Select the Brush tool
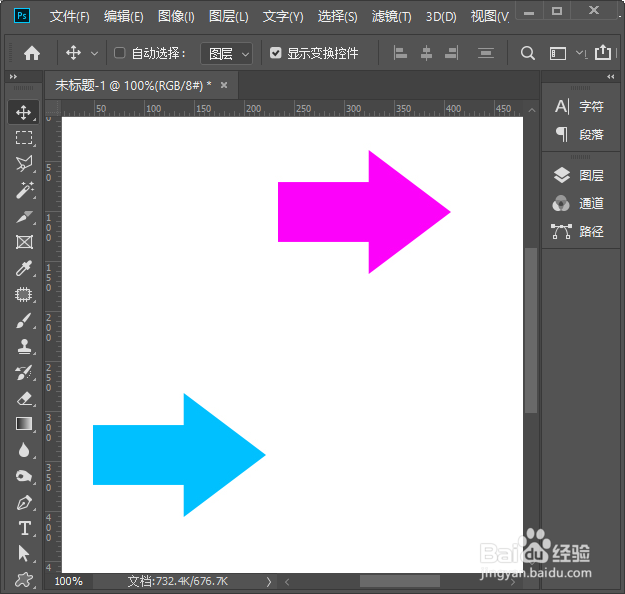This screenshot has height=594, width=625. [x=24, y=321]
